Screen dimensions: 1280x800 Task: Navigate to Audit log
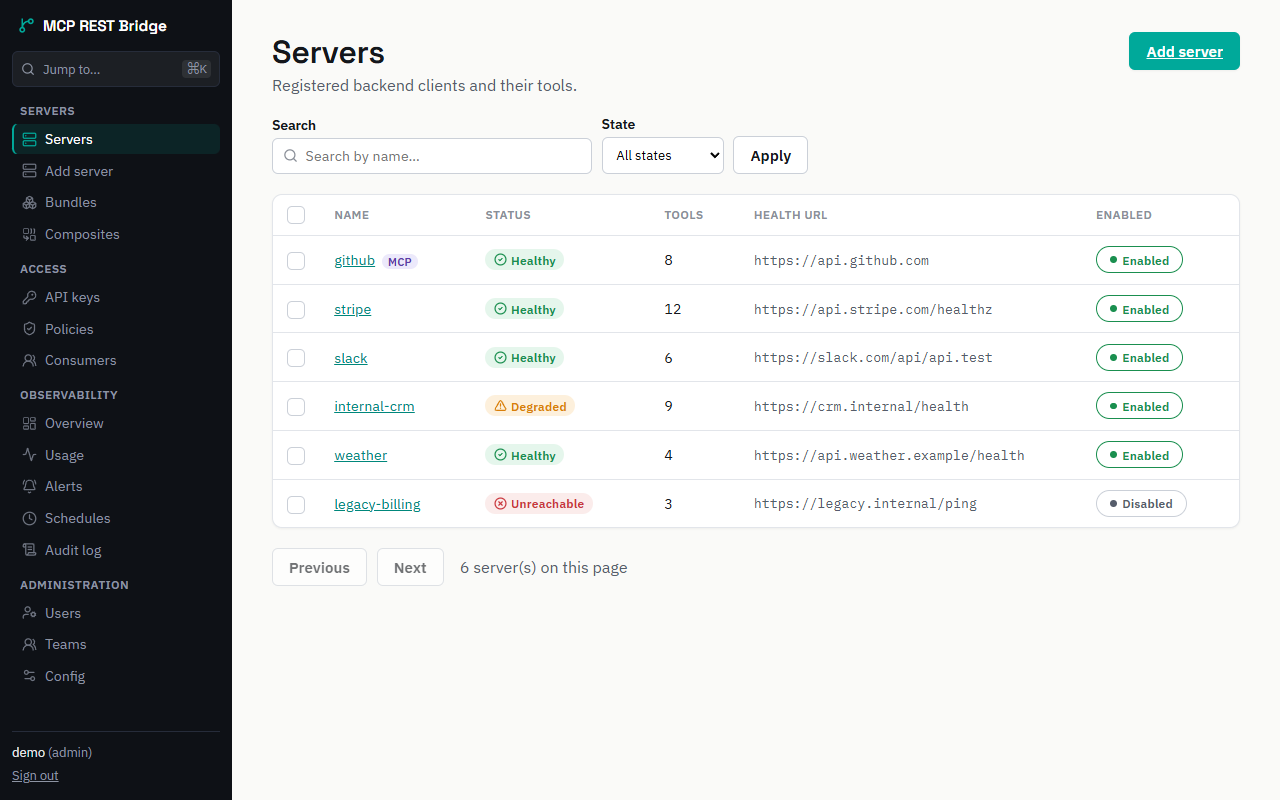click(x=116, y=550)
